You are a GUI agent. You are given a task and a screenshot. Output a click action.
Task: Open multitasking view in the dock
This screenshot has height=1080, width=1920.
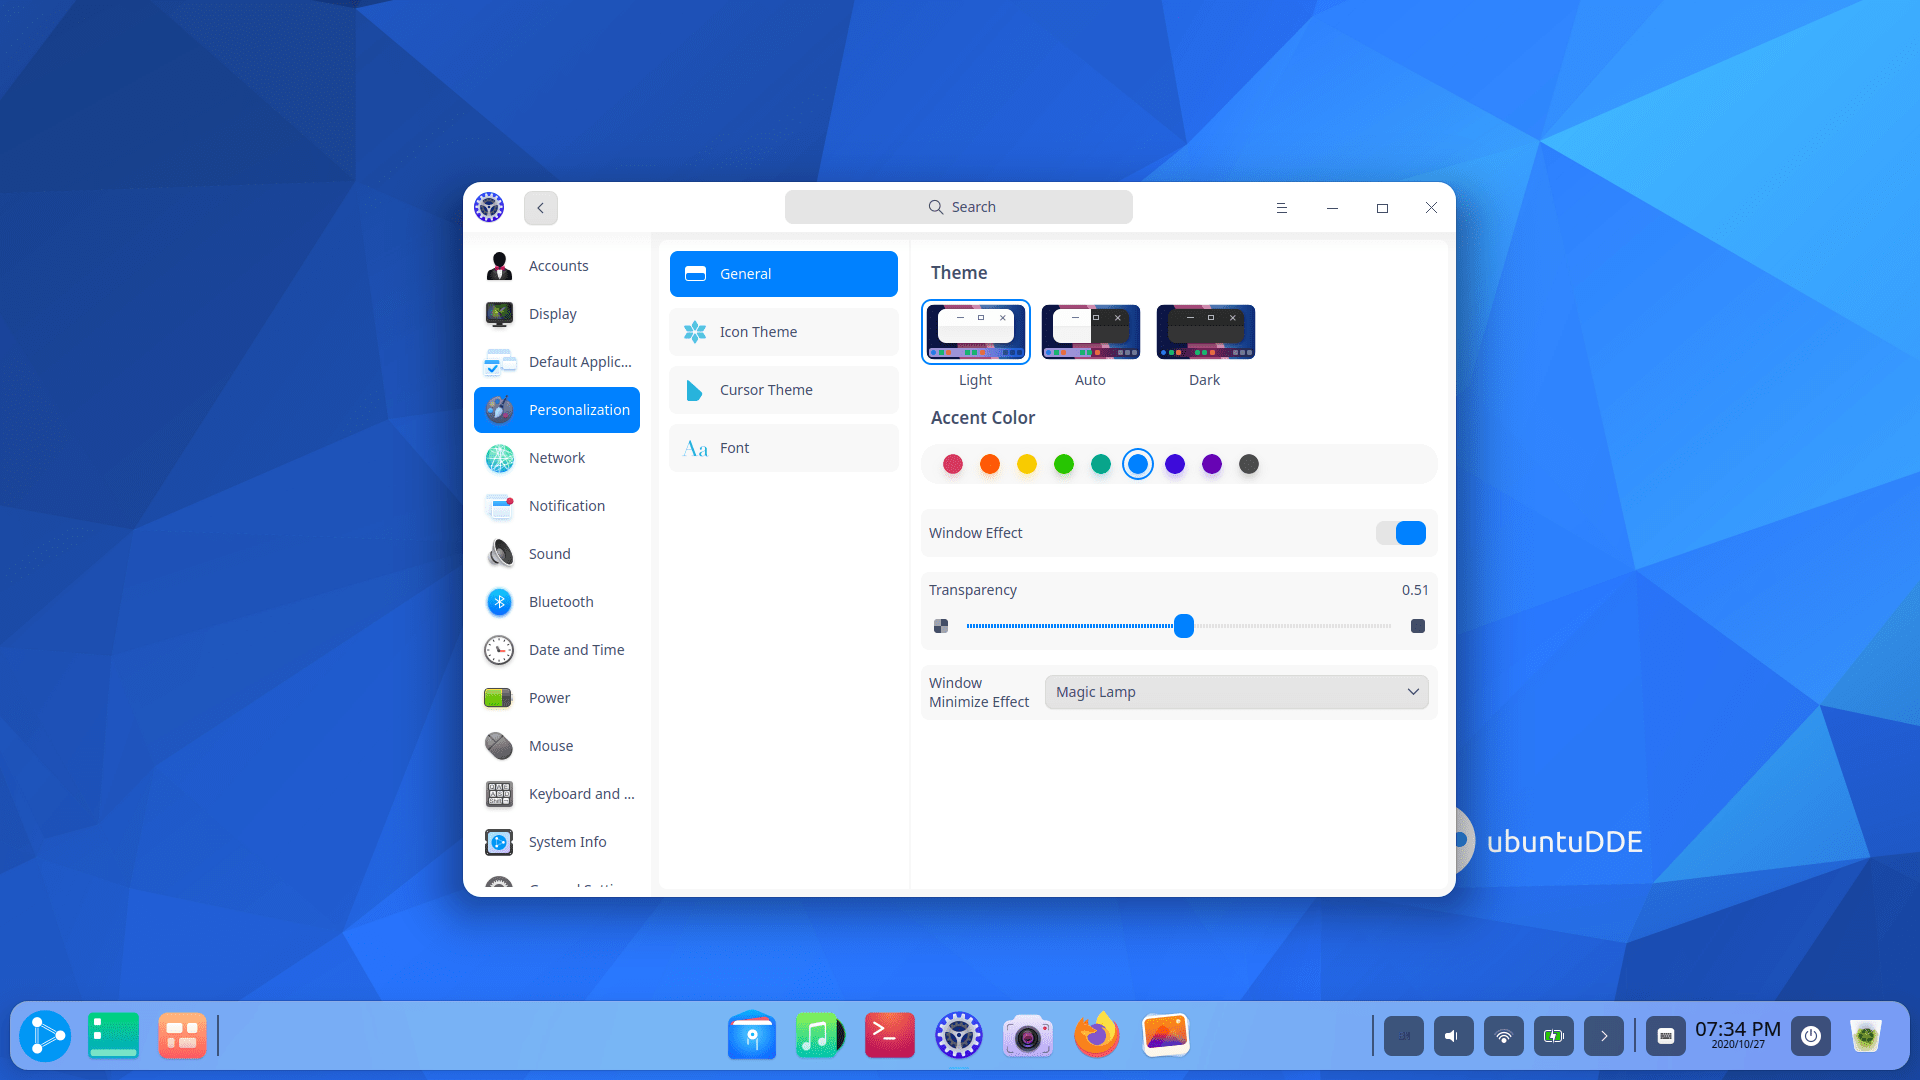[x=182, y=1036]
